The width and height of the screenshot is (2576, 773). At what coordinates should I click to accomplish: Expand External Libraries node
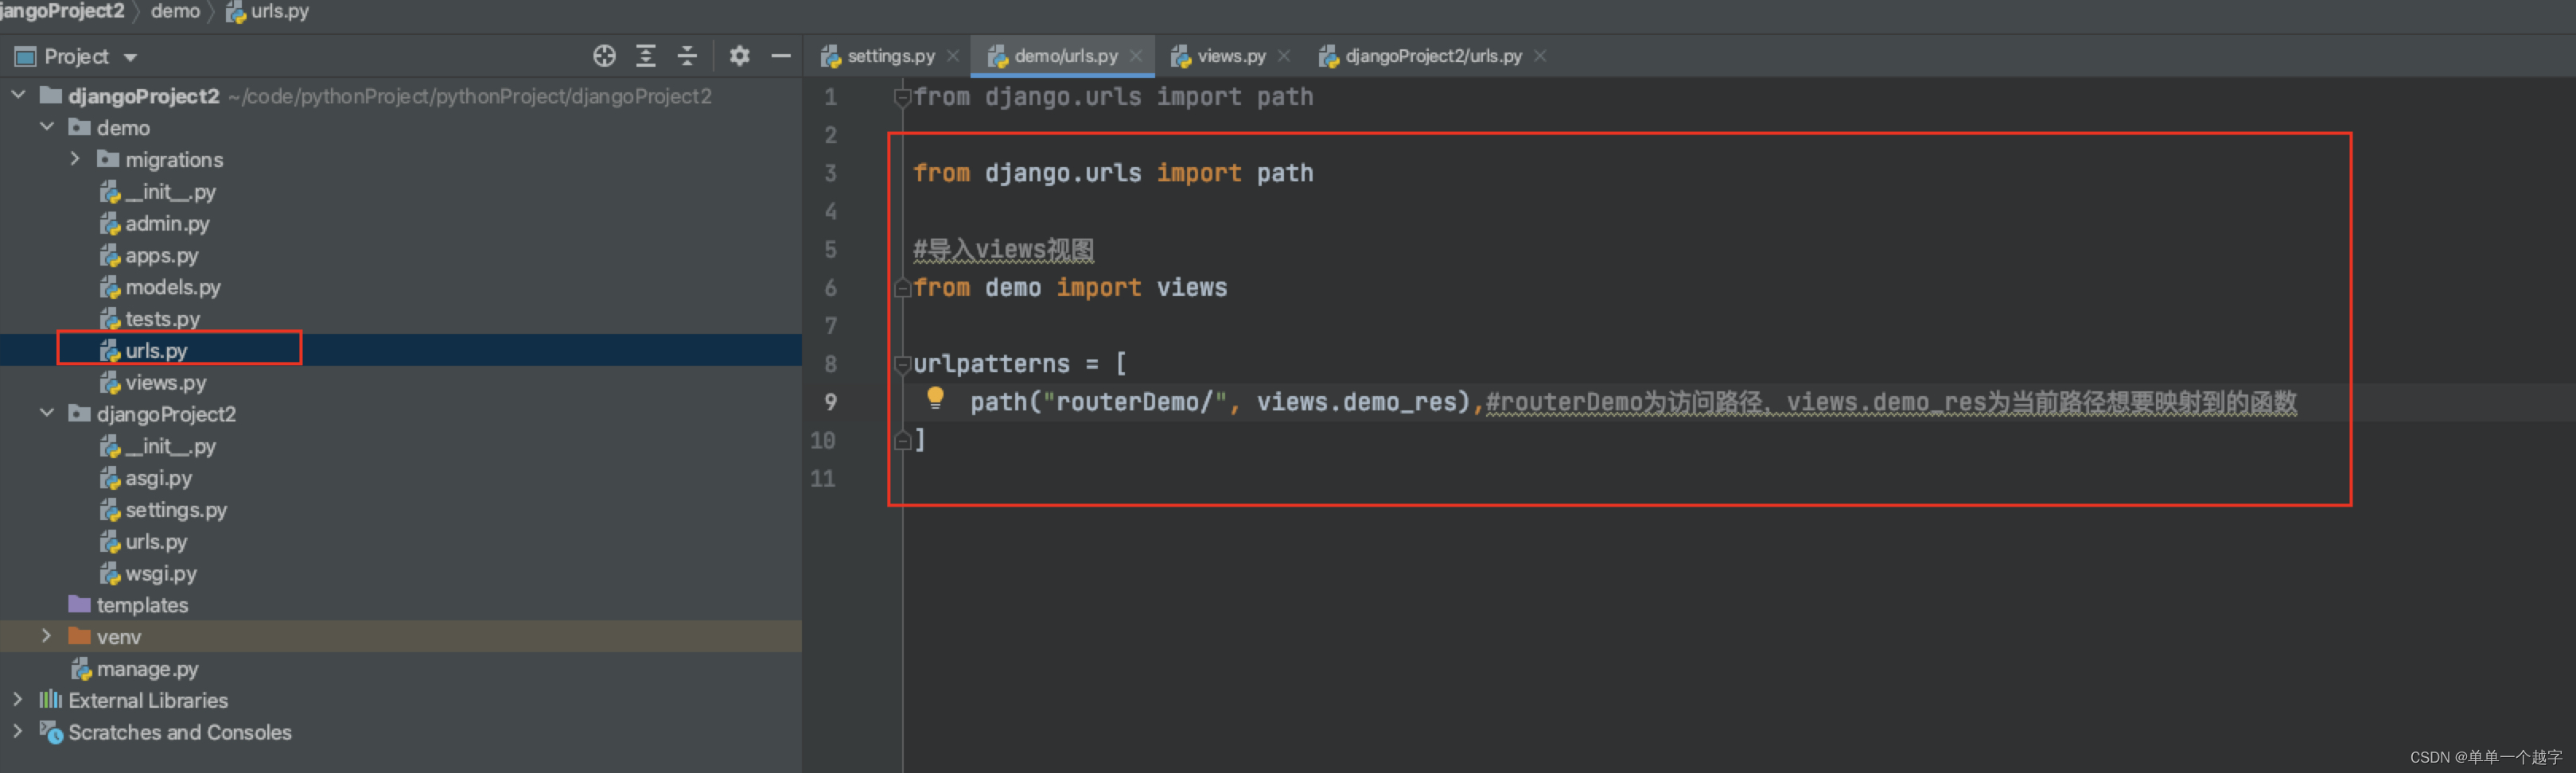pyautogui.click(x=18, y=700)
